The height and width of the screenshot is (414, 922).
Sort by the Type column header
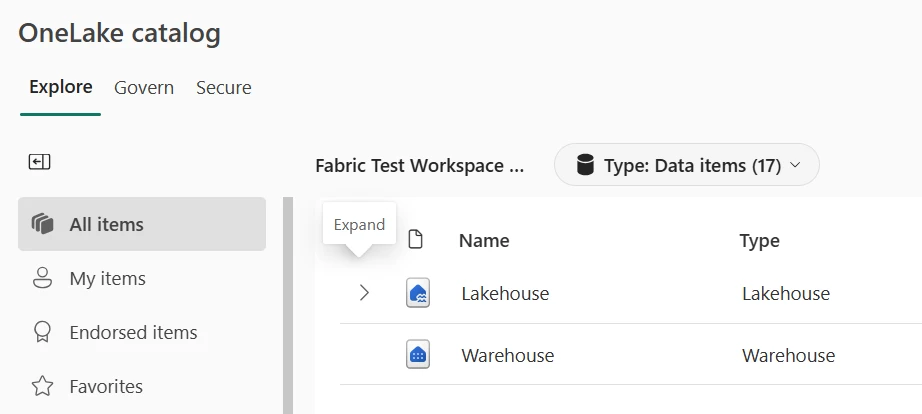pos(760,241)
